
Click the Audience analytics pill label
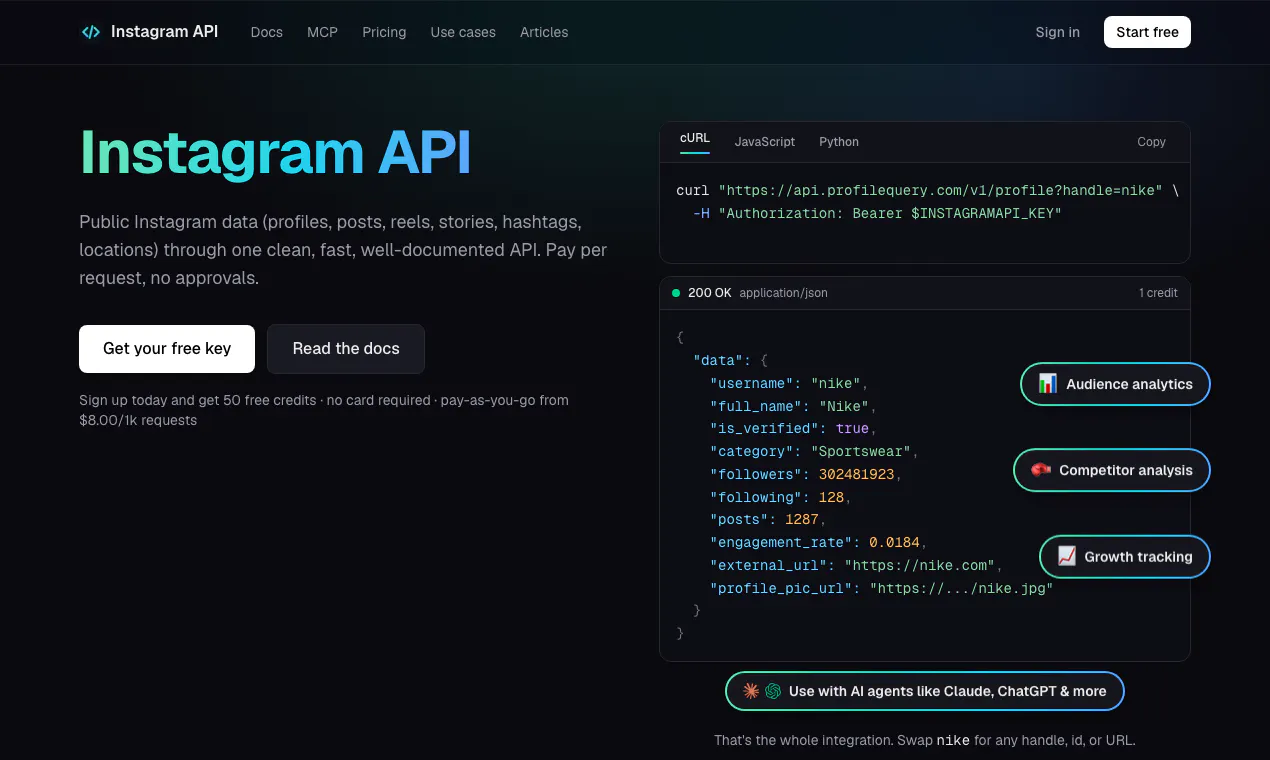(x=1129, y=384)
